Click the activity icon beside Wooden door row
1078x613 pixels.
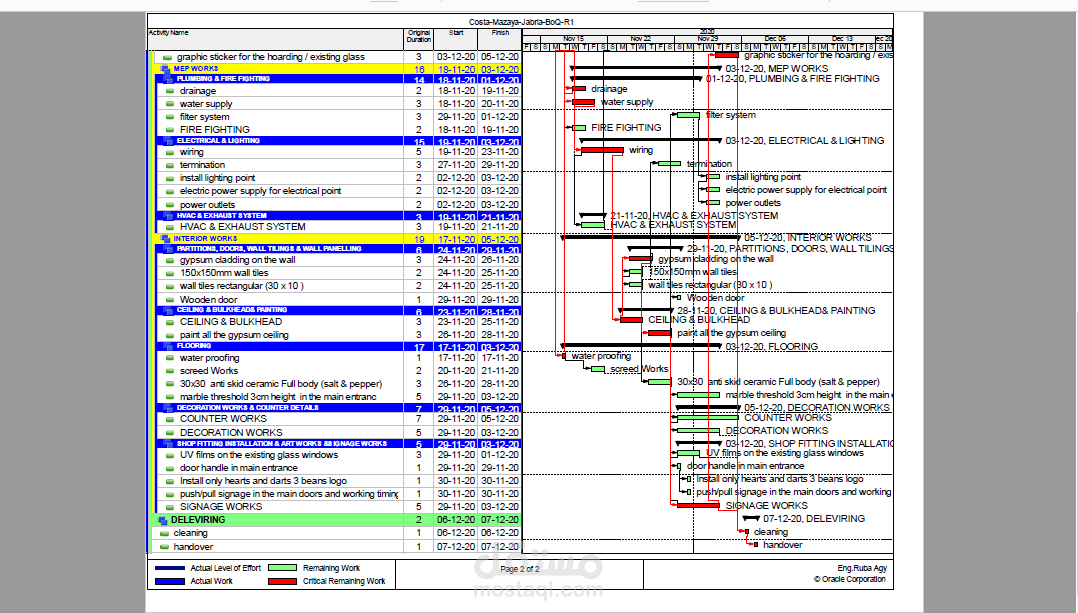pyautogui.click(x=170, y=300)
